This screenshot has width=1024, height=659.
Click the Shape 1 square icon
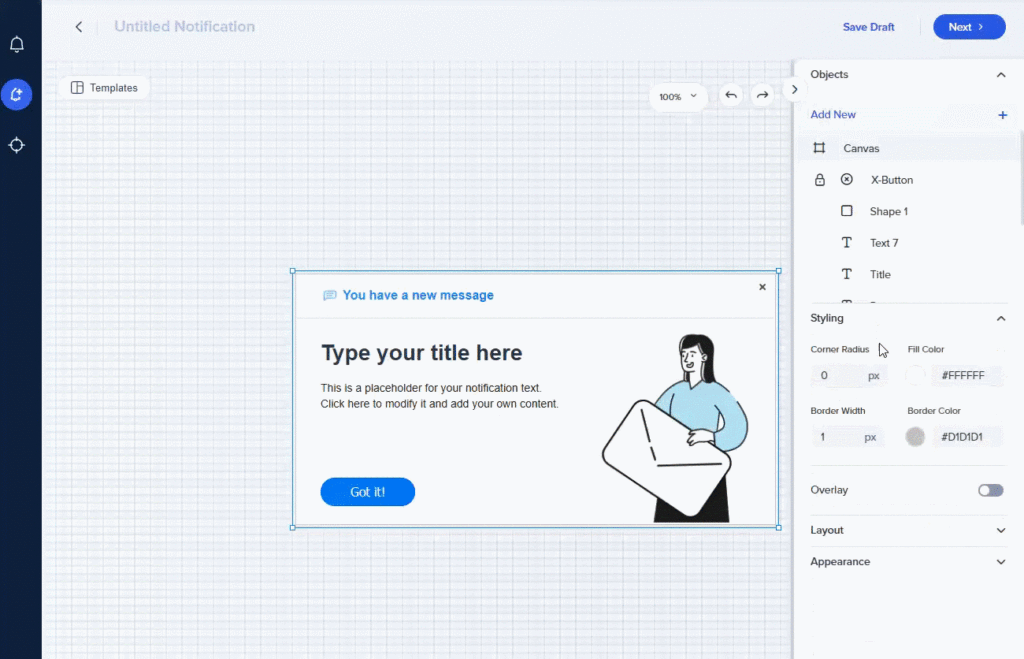(848, 211)
